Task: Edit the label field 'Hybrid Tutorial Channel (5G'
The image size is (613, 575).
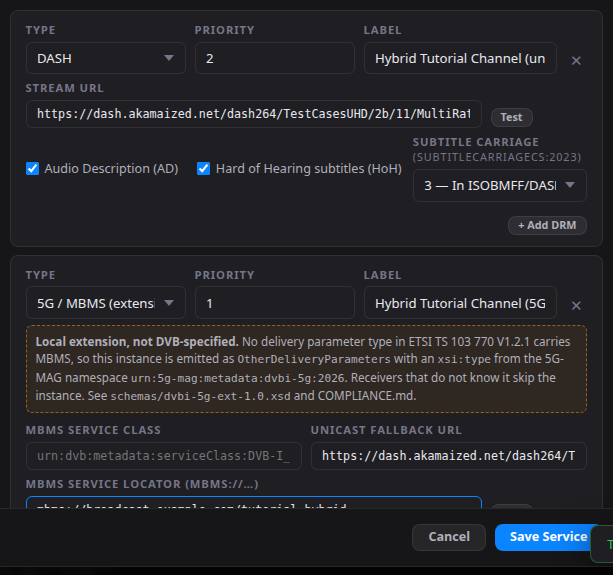Action: point(460,303)
